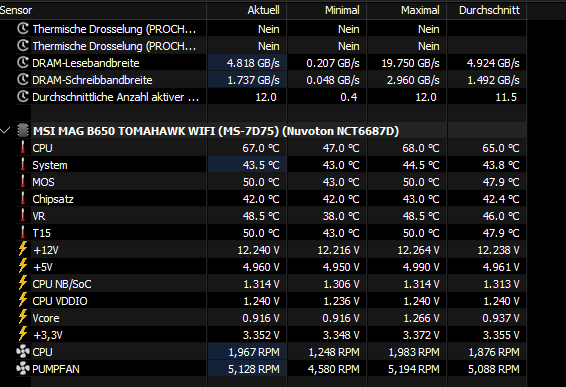Select the PUMPFAN row label
566x387 pixels.
(56, 369)
